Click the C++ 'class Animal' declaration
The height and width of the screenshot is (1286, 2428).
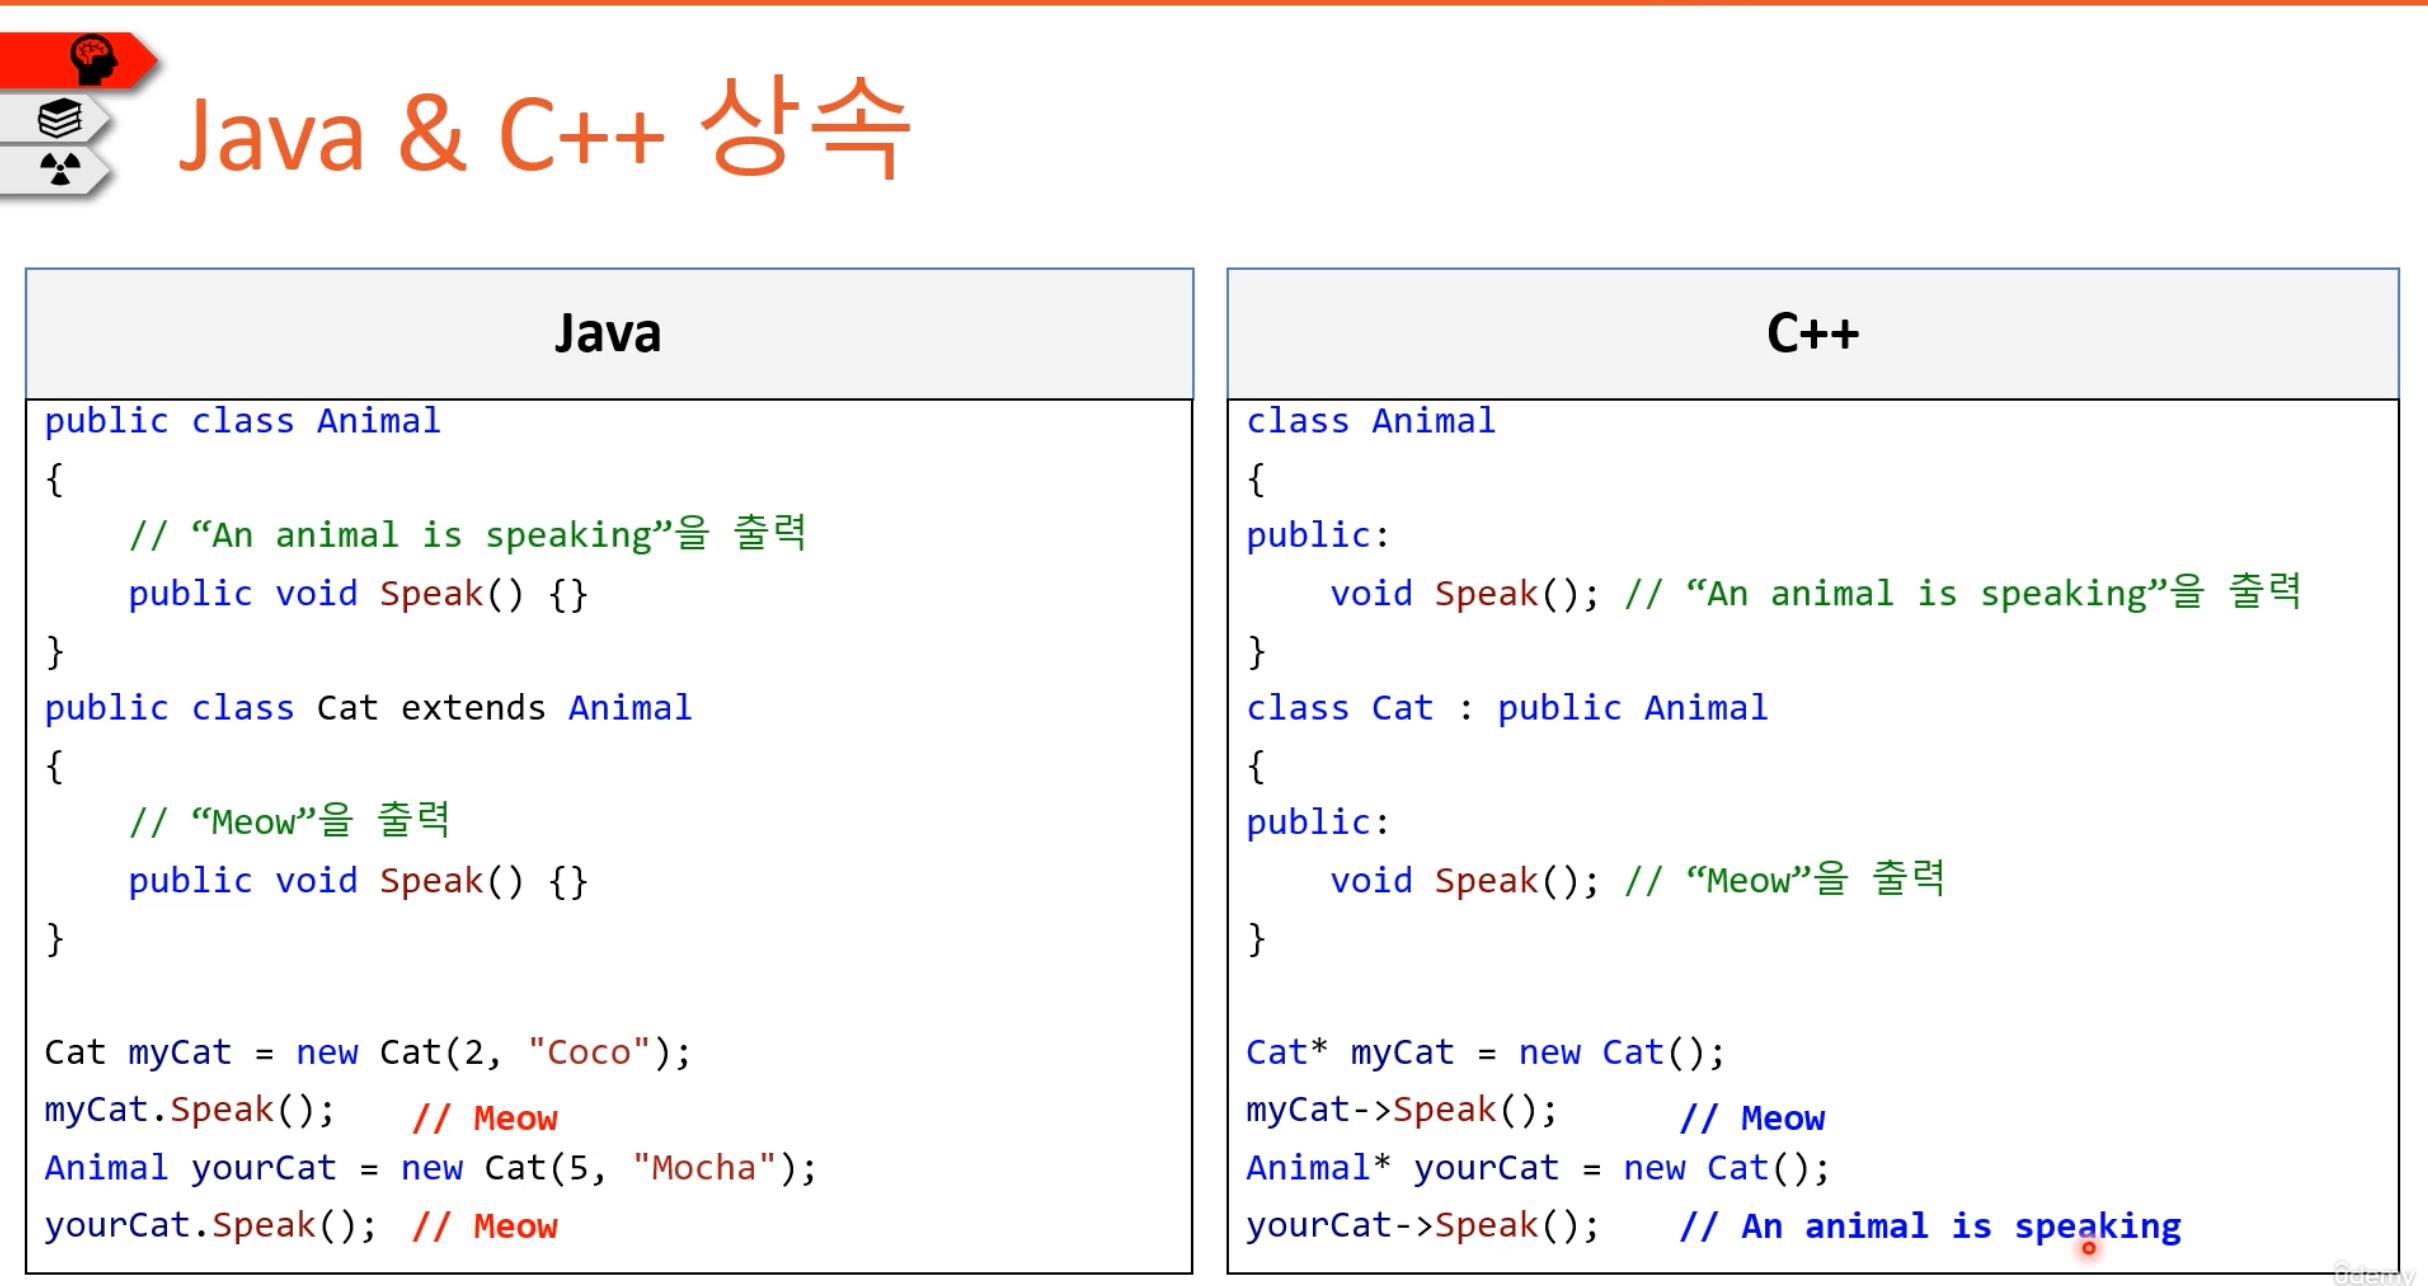point(1370,421)
